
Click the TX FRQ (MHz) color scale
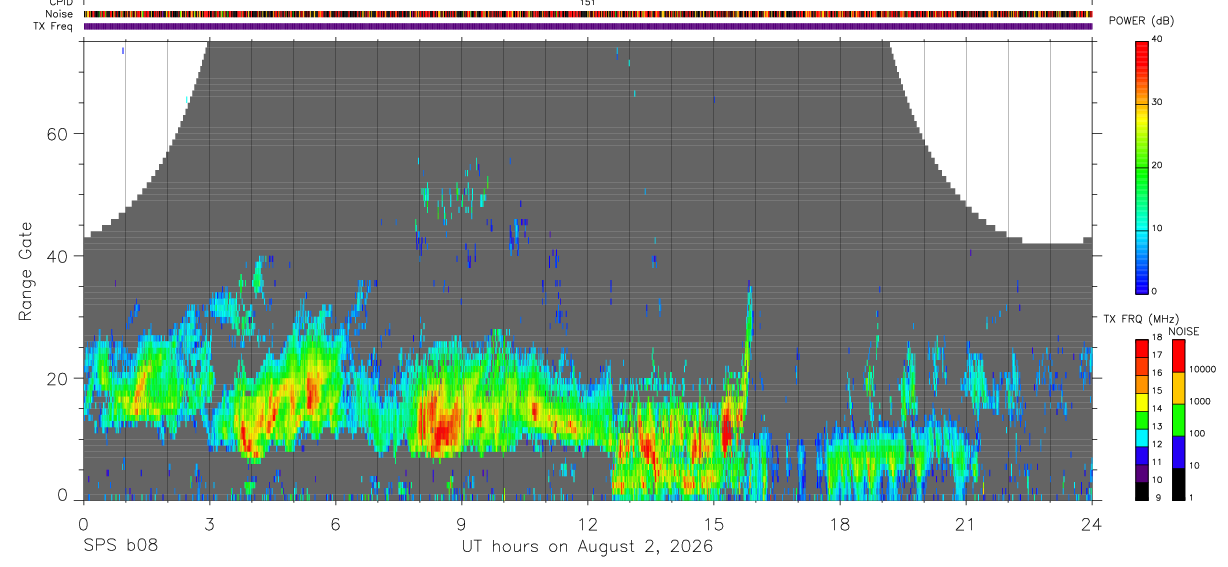click(1142, 420)
